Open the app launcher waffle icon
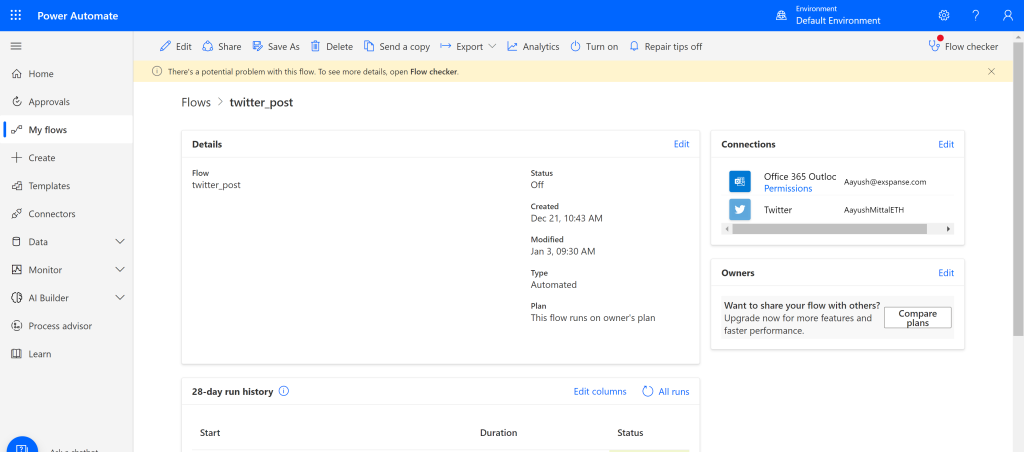The height and width of the screenshot is (452, 1024). click(x=16, y=16)
